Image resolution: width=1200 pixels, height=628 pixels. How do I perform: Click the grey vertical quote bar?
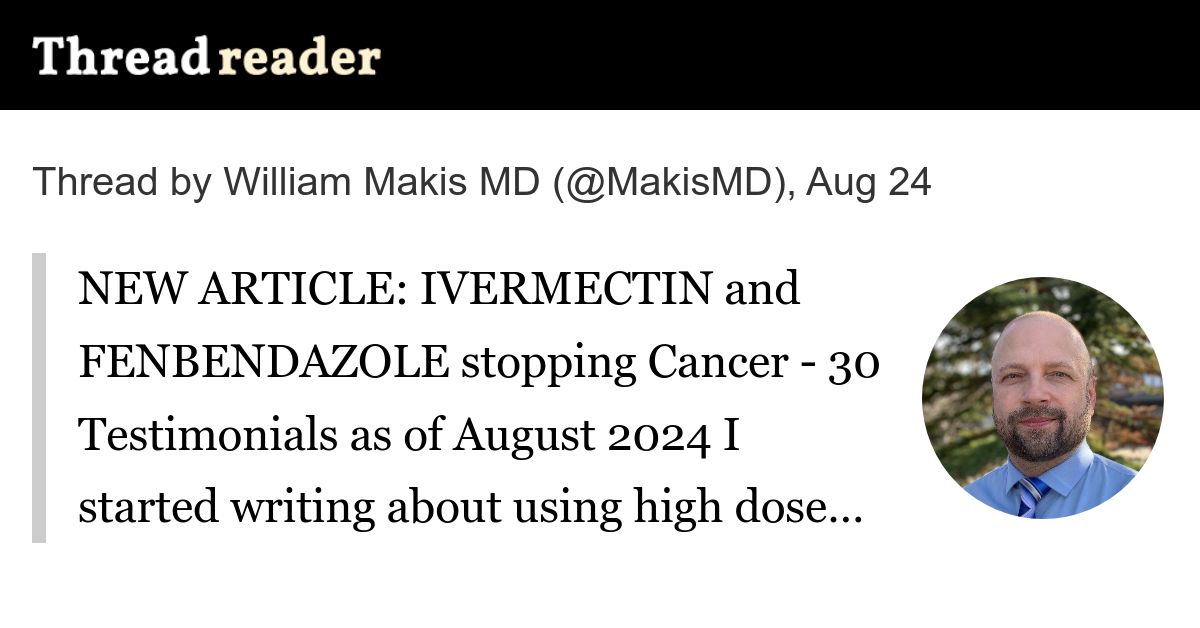pyautogui.click(x=39, y=398)
